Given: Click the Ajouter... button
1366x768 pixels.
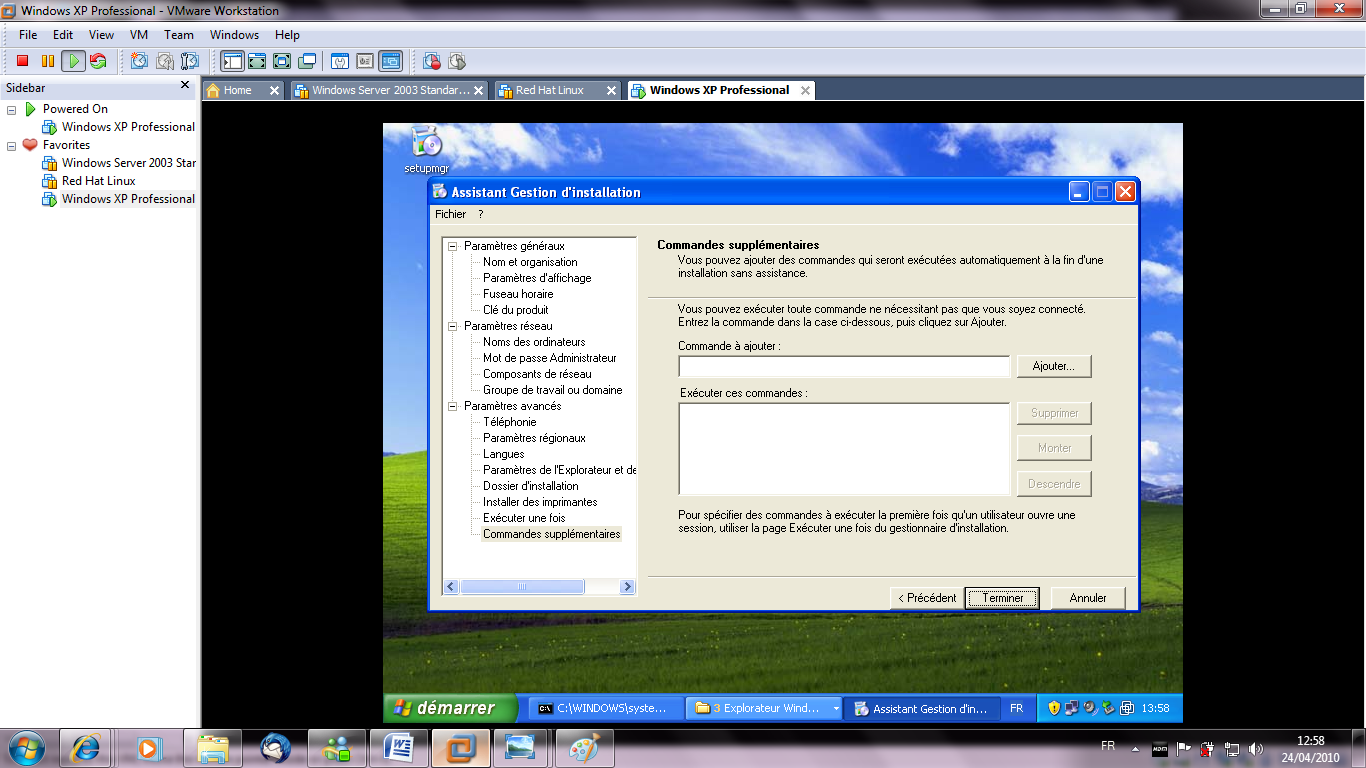Looking at the screenshot, I should [1054, 366].
